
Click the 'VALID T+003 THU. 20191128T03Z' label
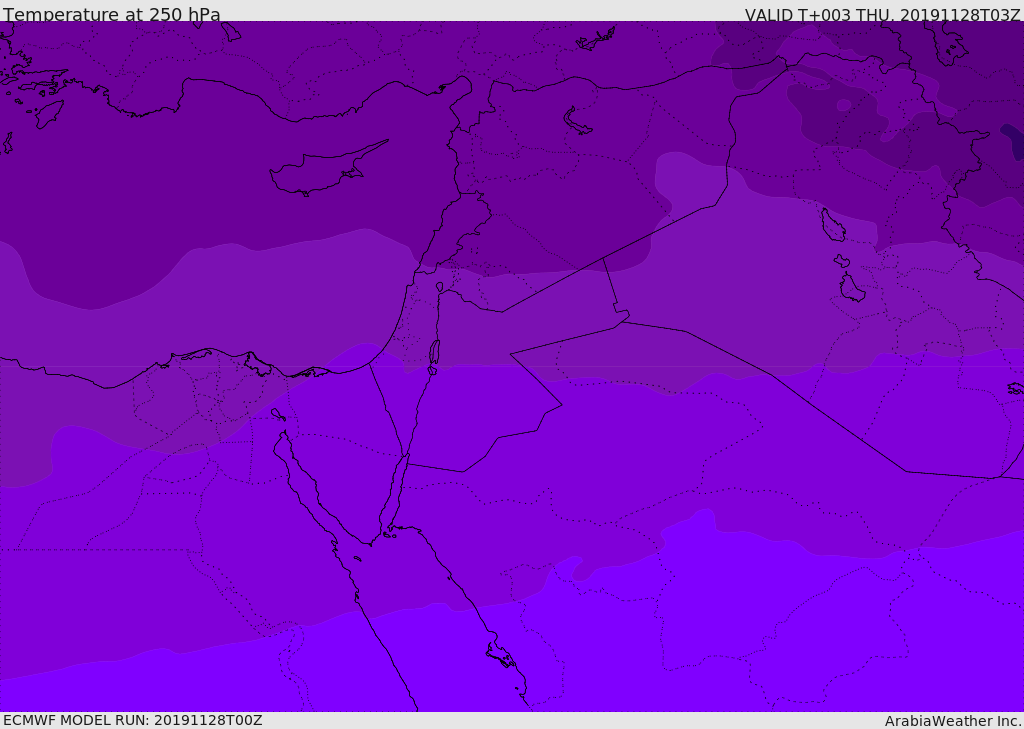point(882,15)
